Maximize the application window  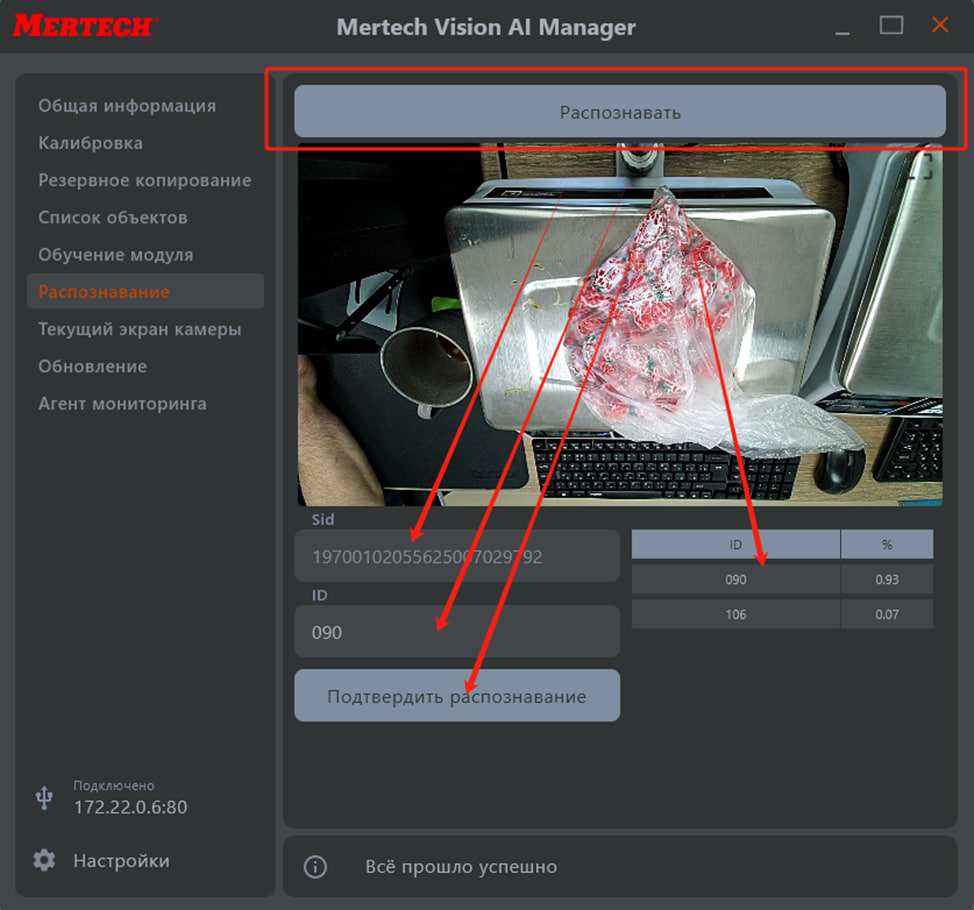(891, 26)
